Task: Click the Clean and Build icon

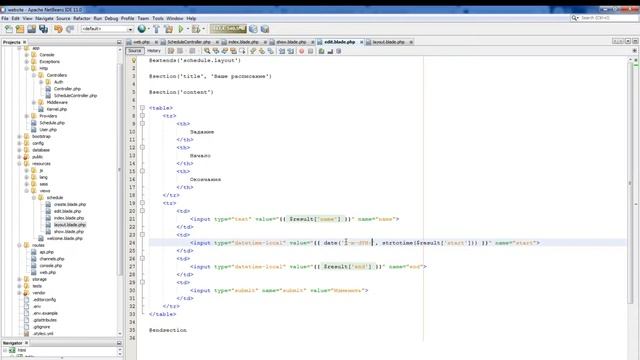Action: (x=168, y=29)
